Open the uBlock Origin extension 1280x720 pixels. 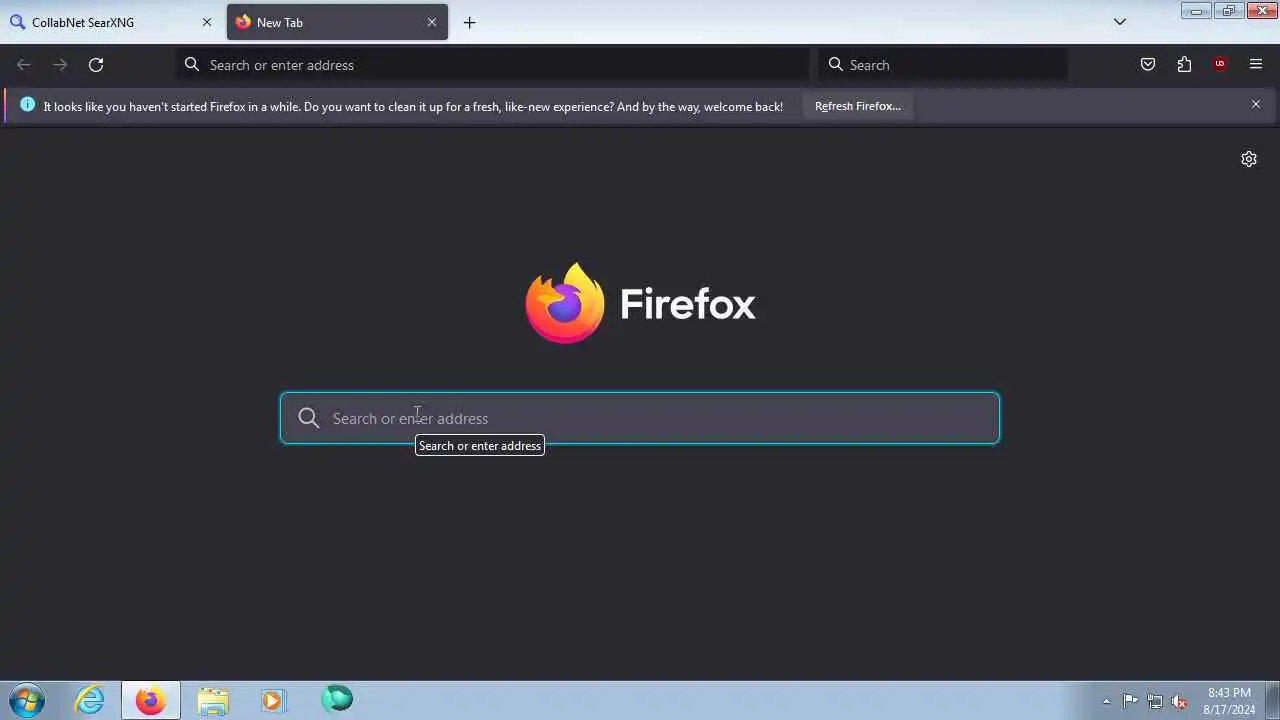pos(1220,65)
